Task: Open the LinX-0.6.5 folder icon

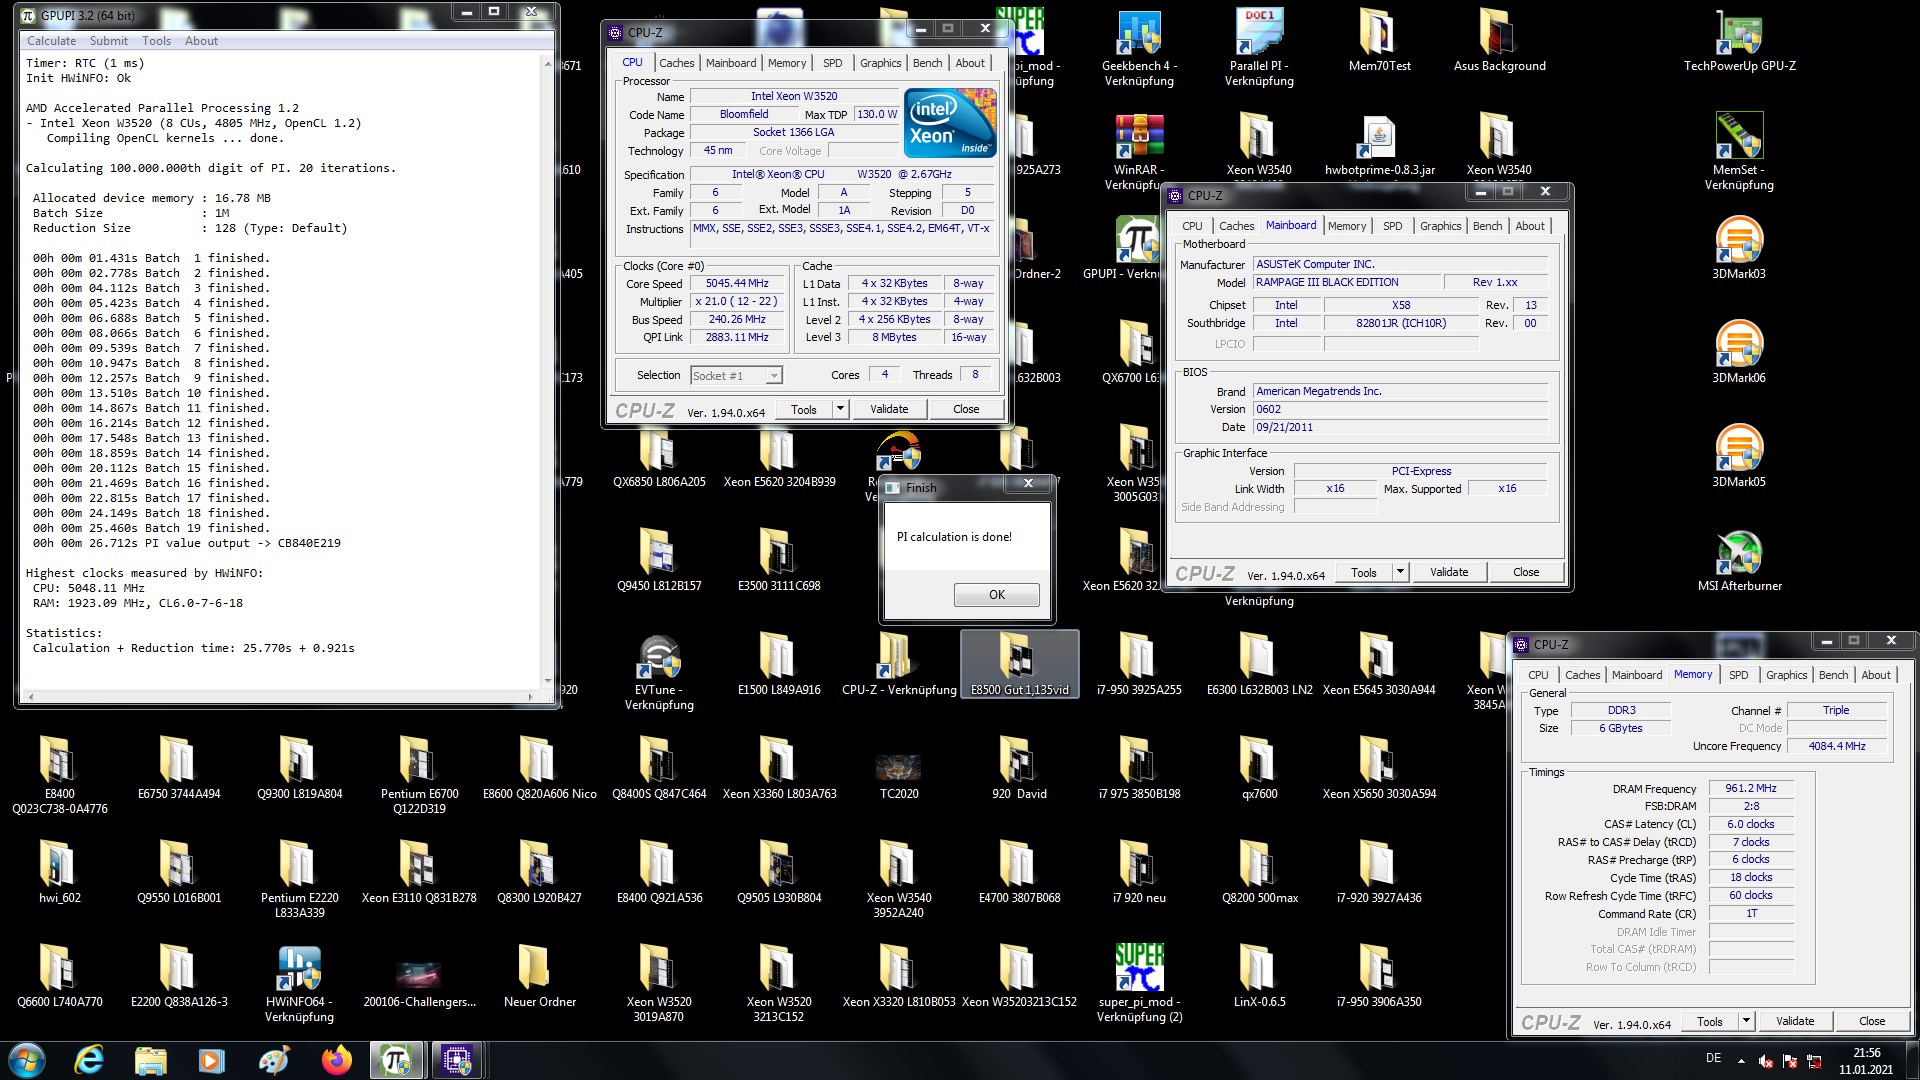Action: [x=1259, y=976]
